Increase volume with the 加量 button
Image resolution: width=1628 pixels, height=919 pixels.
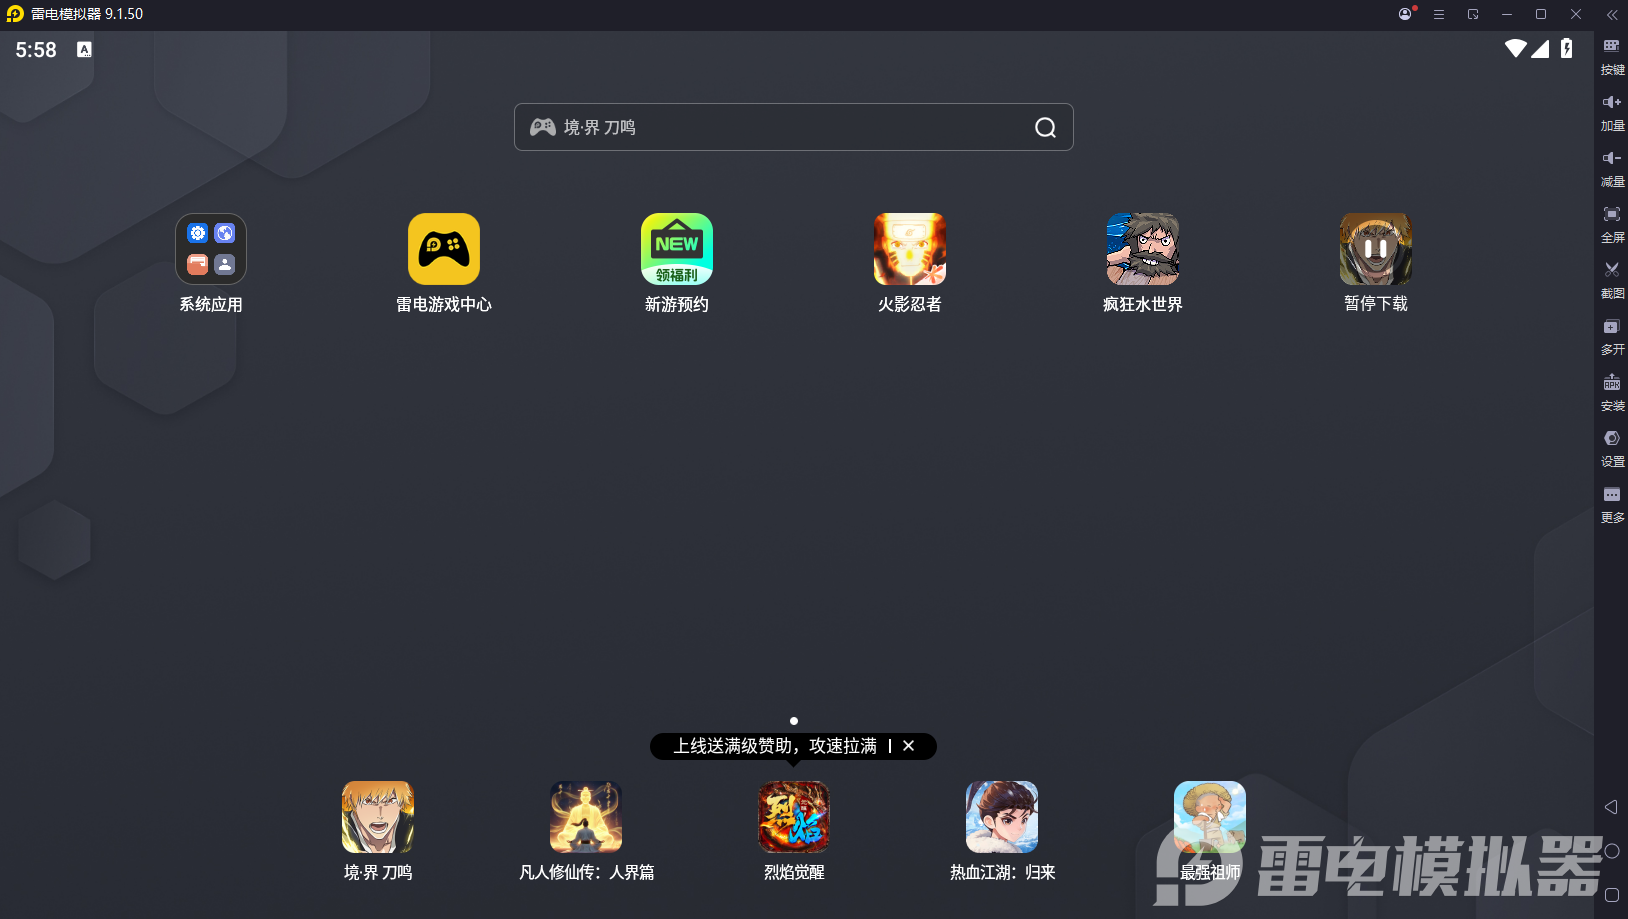(1612, 113)
